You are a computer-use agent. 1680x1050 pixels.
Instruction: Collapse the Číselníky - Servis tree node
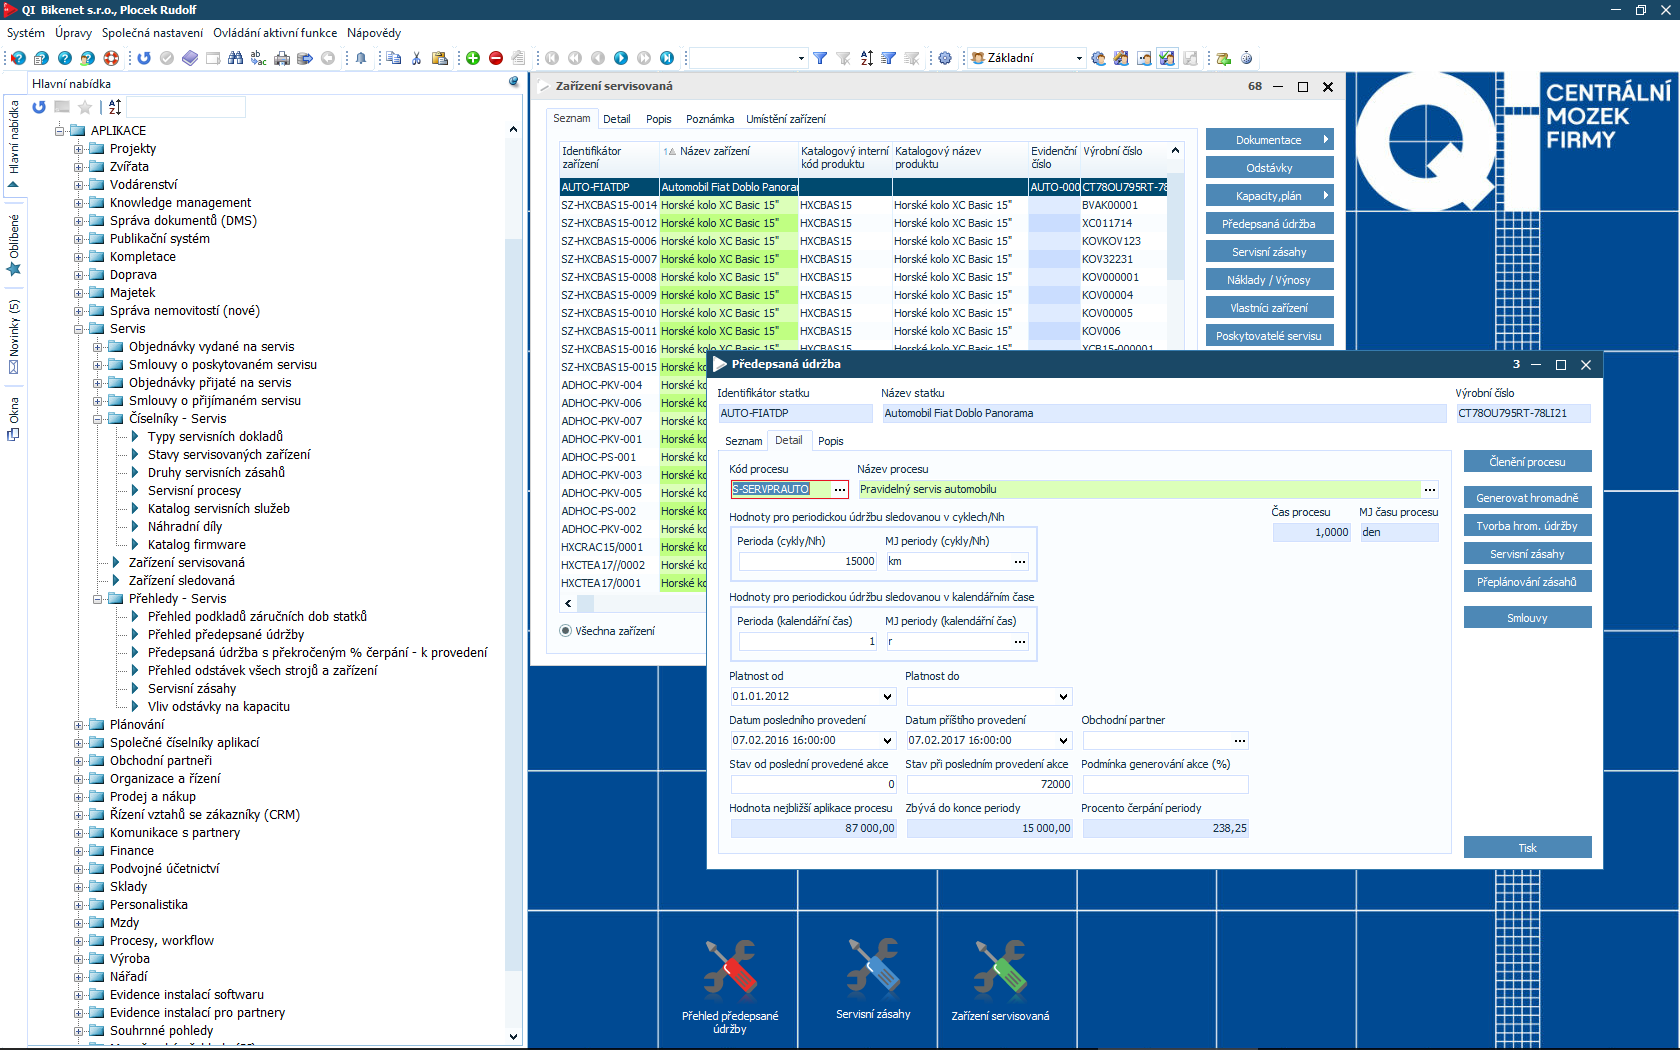[x=98, y=419]
